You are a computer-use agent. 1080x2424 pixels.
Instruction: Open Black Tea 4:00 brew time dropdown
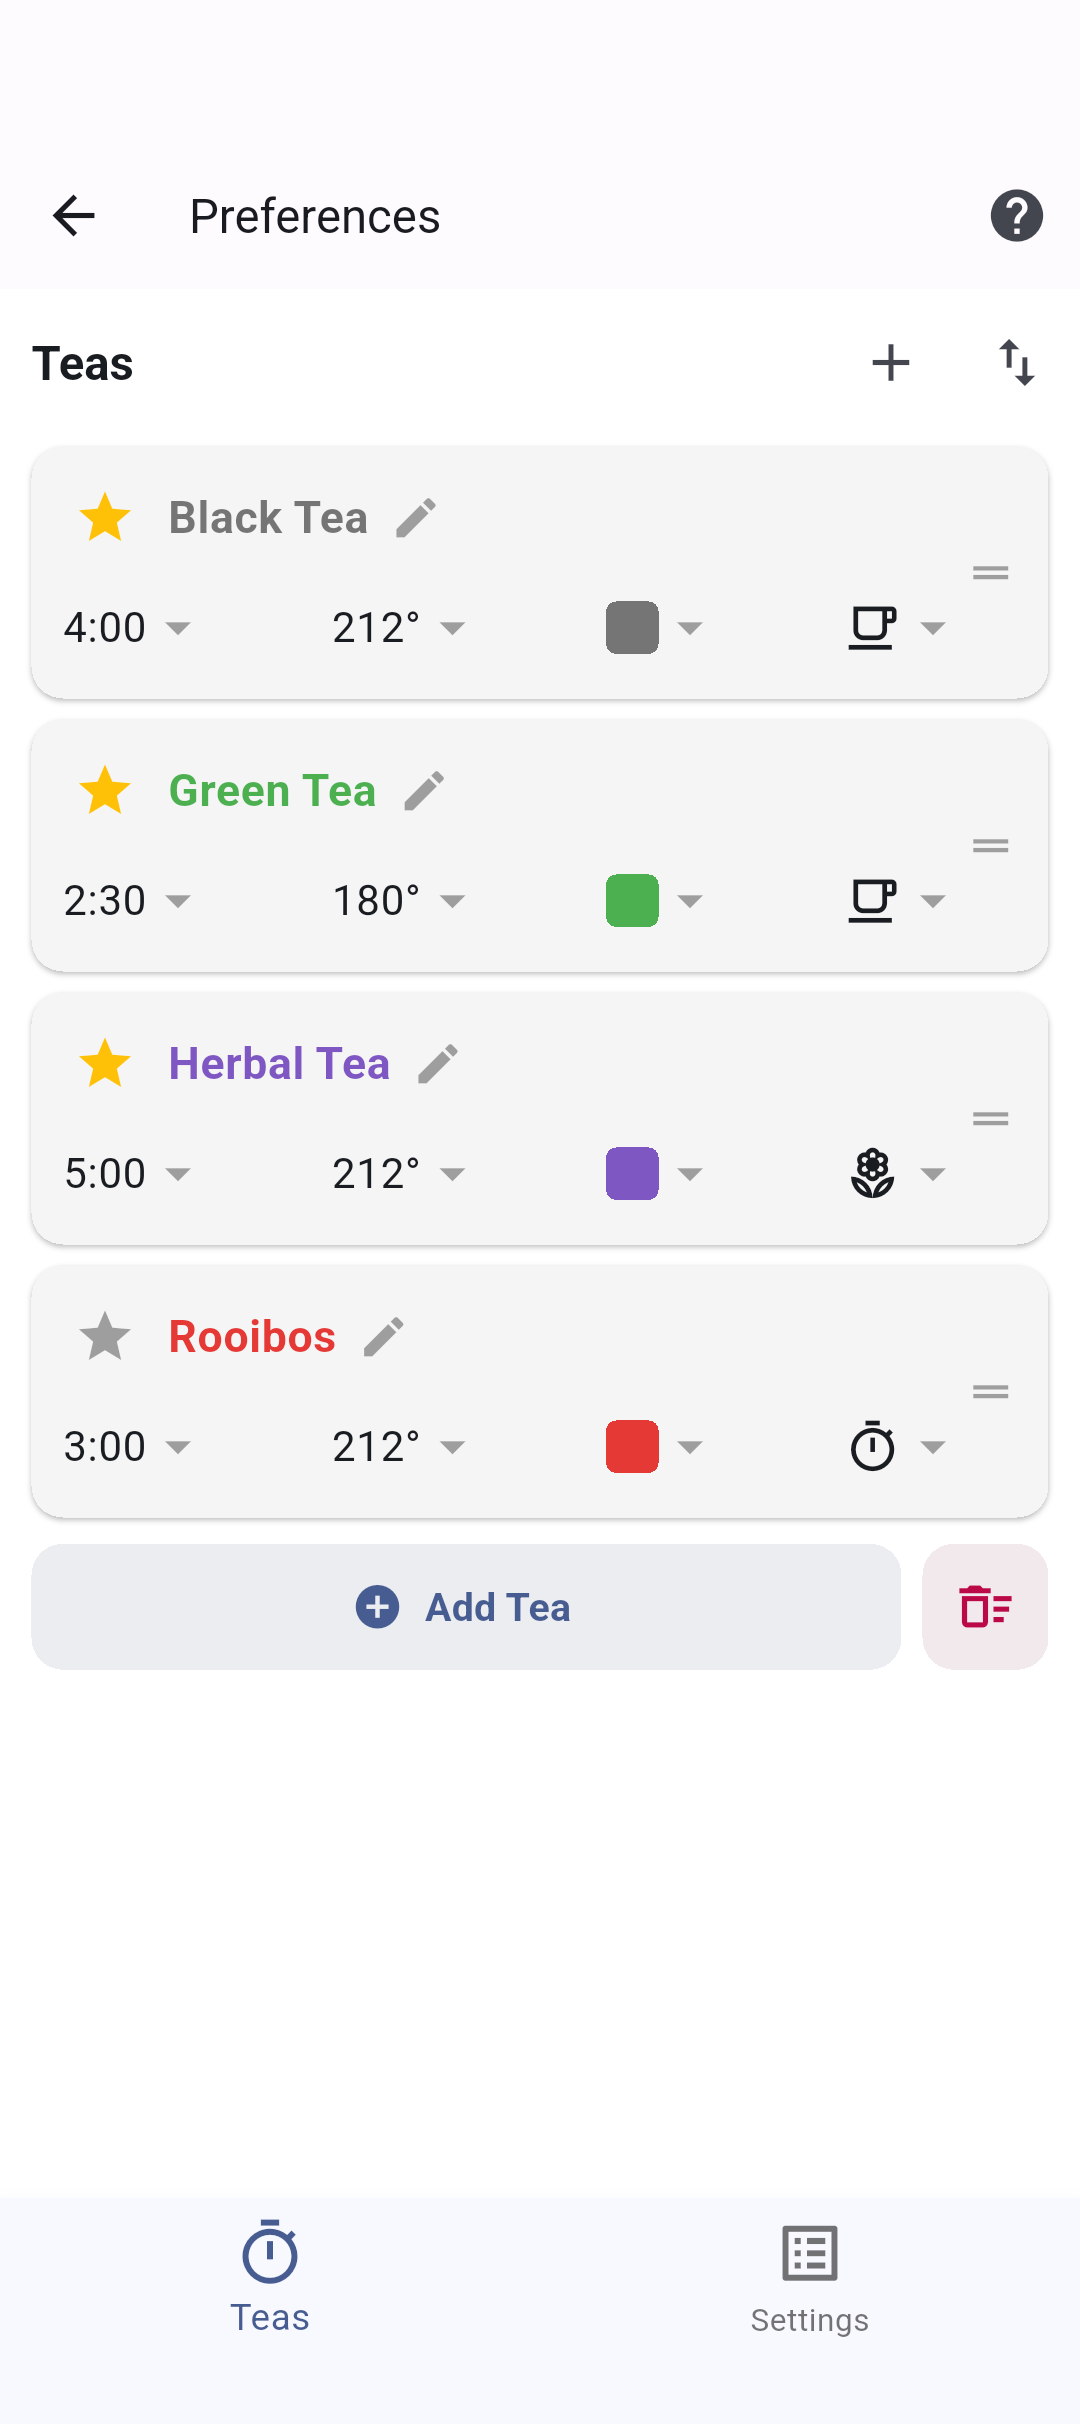click(127, 628)
